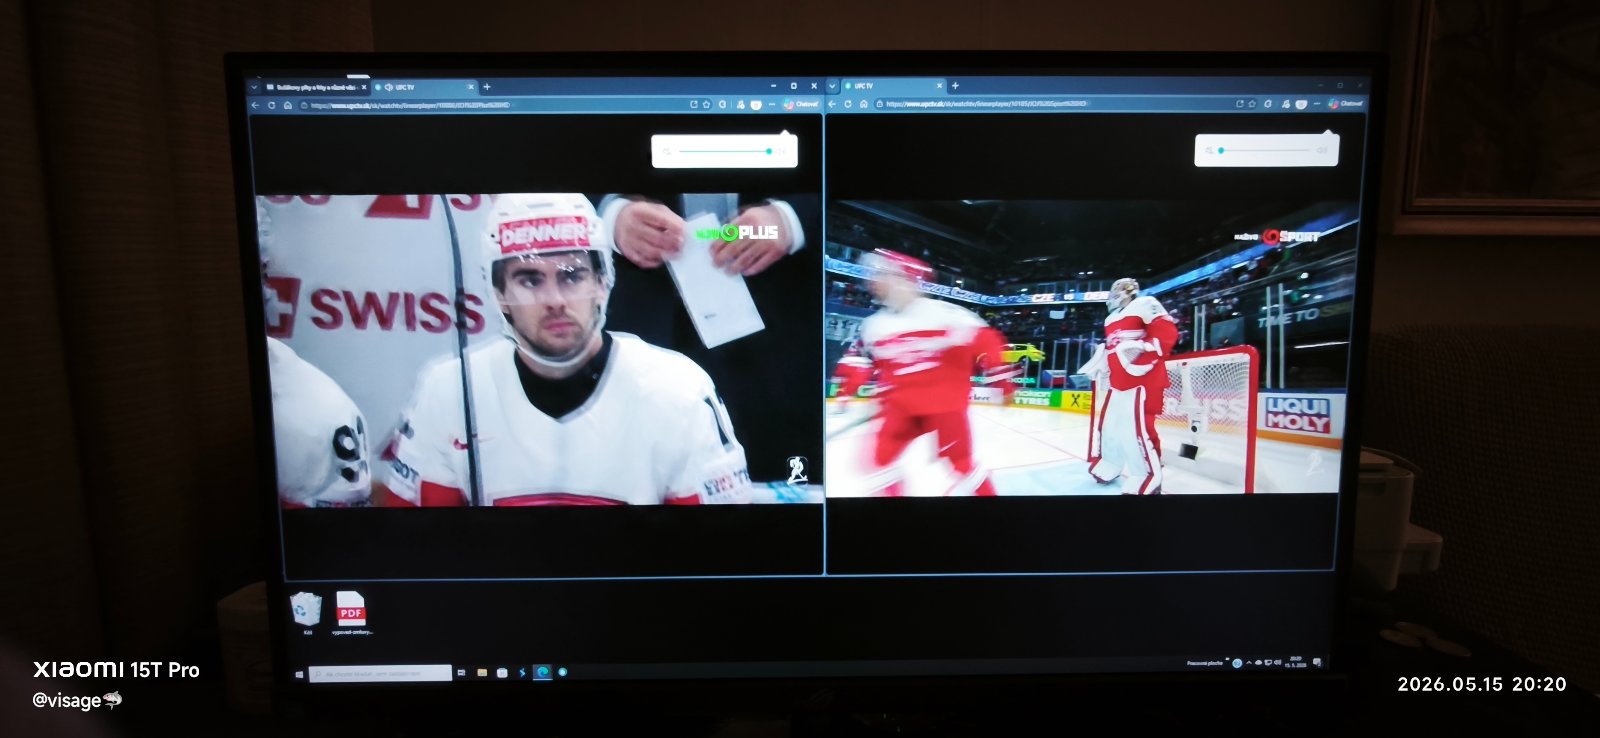1600x738 pixels.
Task: Close the UPC TV tab in the left window
Action: 471,87
